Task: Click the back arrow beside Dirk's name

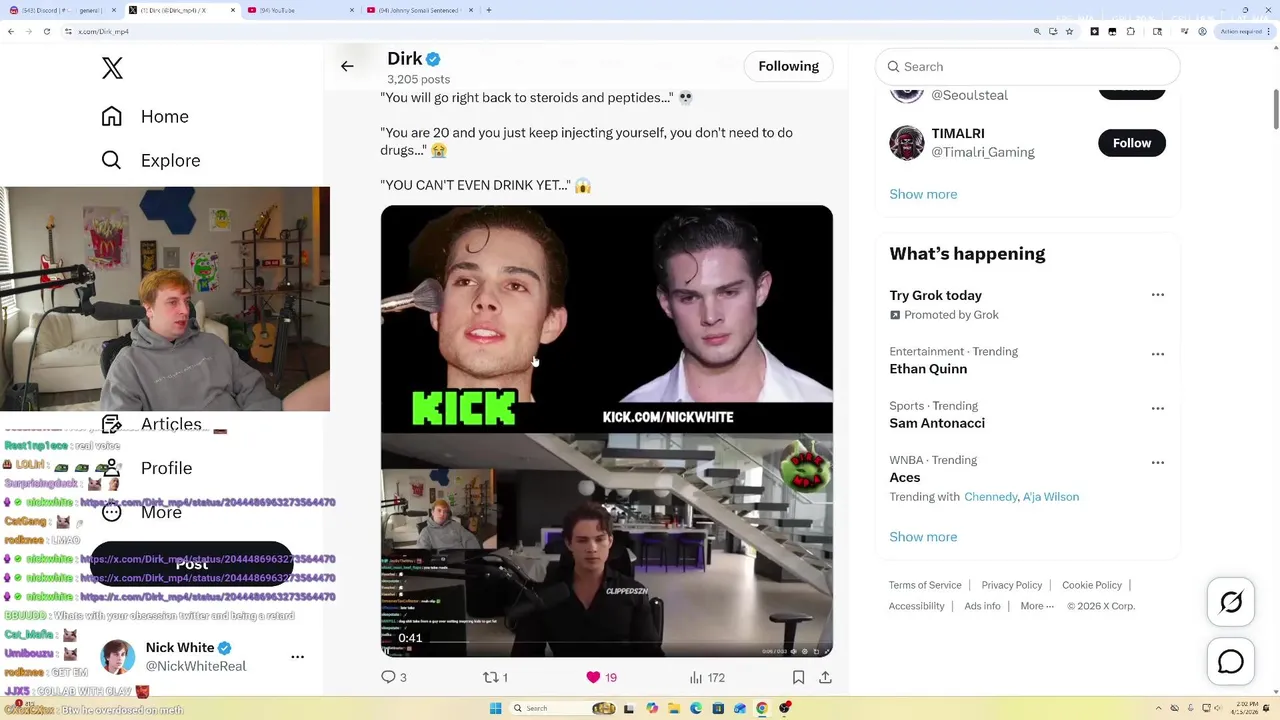Action: click(x=347, y=66)
